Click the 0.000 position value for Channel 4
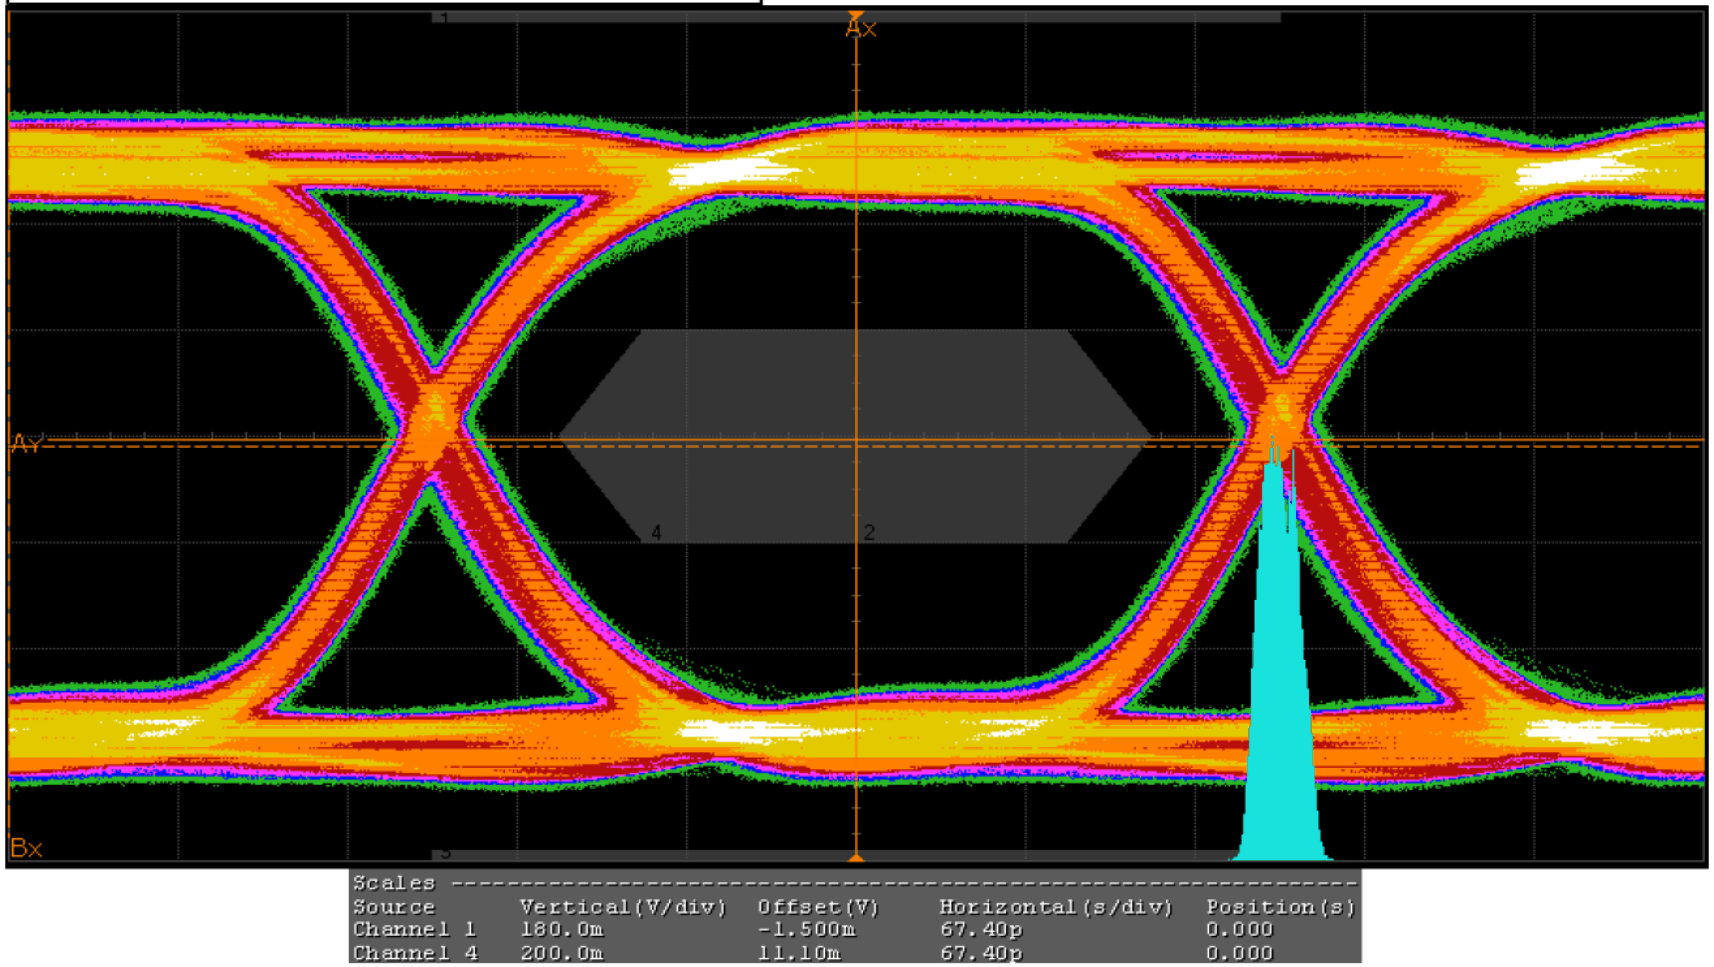 coord(1238,952)
